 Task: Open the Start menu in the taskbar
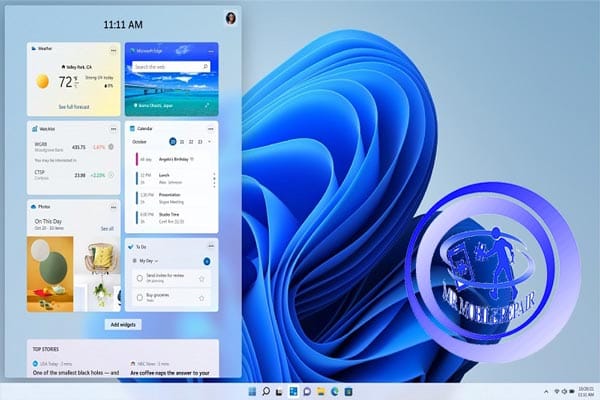tap(252, 391)
